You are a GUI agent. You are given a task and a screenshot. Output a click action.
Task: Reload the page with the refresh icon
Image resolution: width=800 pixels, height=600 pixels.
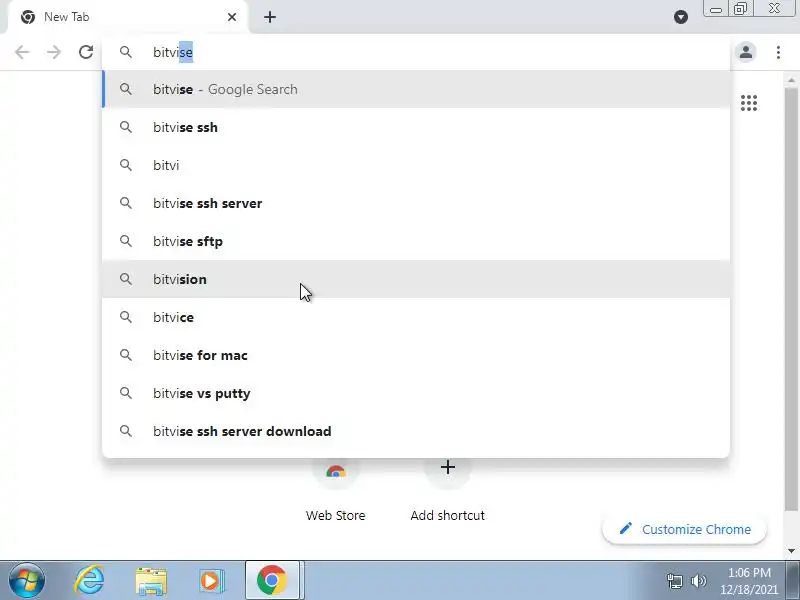point(86,52)
